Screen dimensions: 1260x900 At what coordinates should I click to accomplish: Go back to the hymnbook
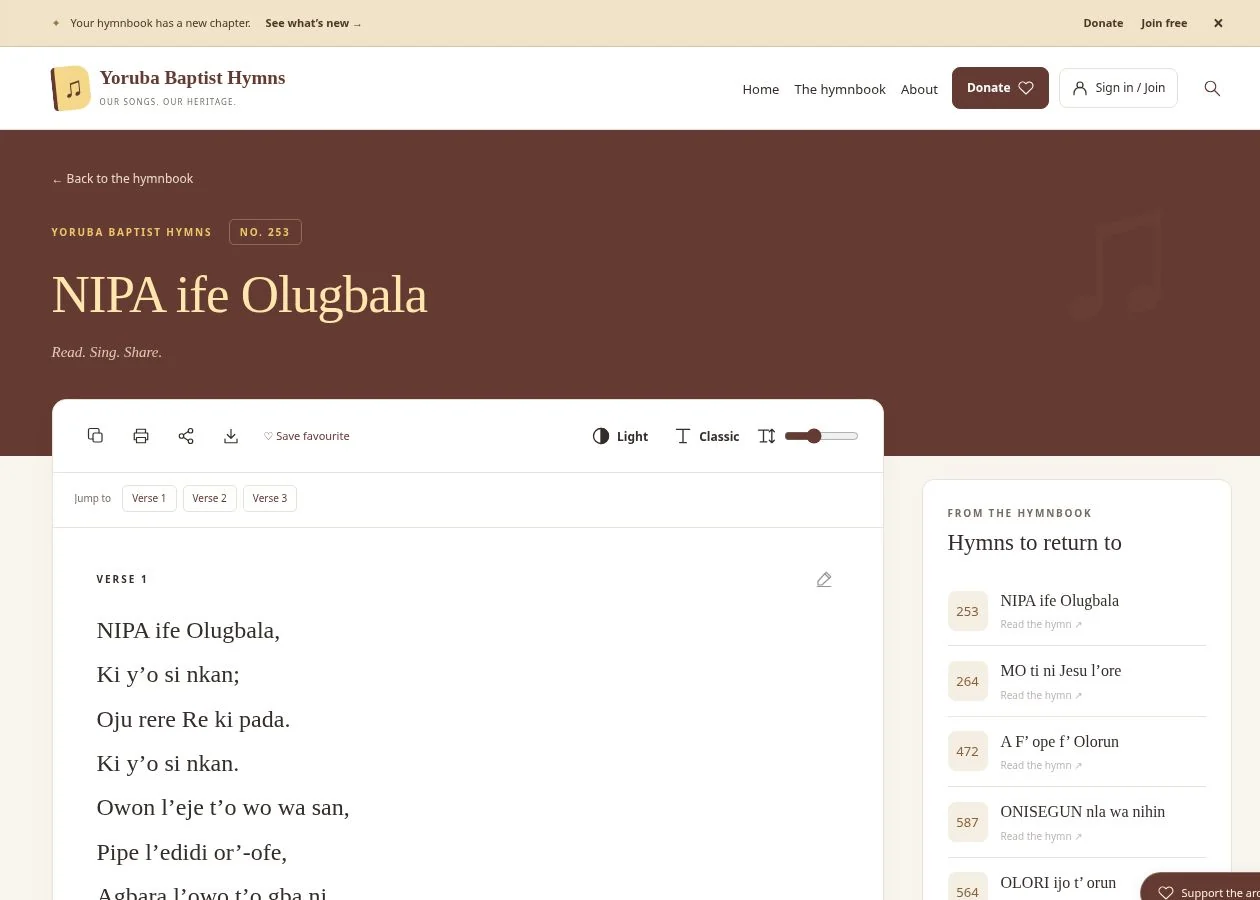pyautogui.click(x=122, y=179)
